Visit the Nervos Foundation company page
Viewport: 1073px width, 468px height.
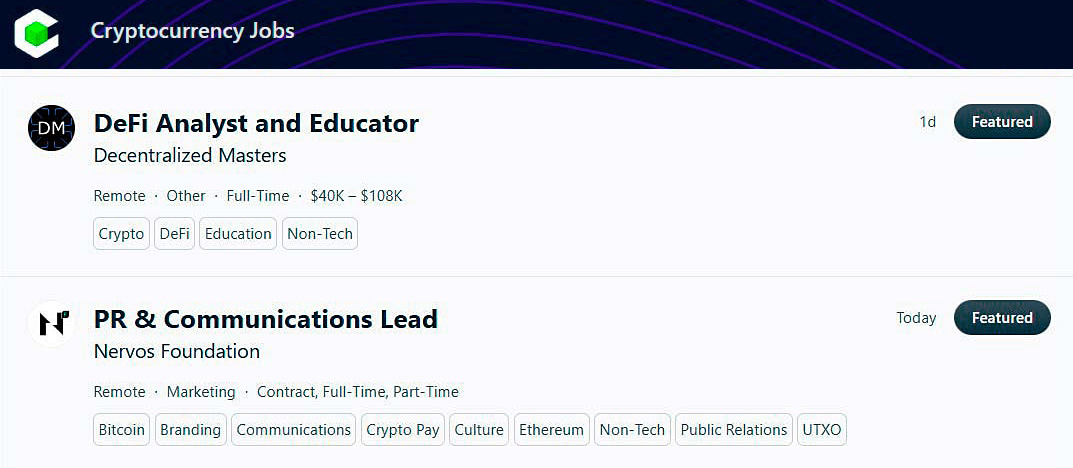pos(176,351)
